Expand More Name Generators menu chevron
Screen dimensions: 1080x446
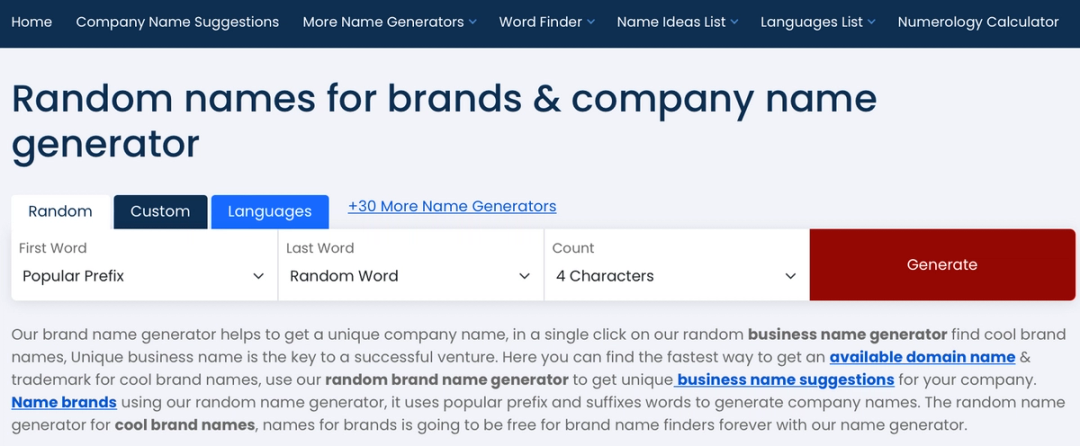[472, 22]
